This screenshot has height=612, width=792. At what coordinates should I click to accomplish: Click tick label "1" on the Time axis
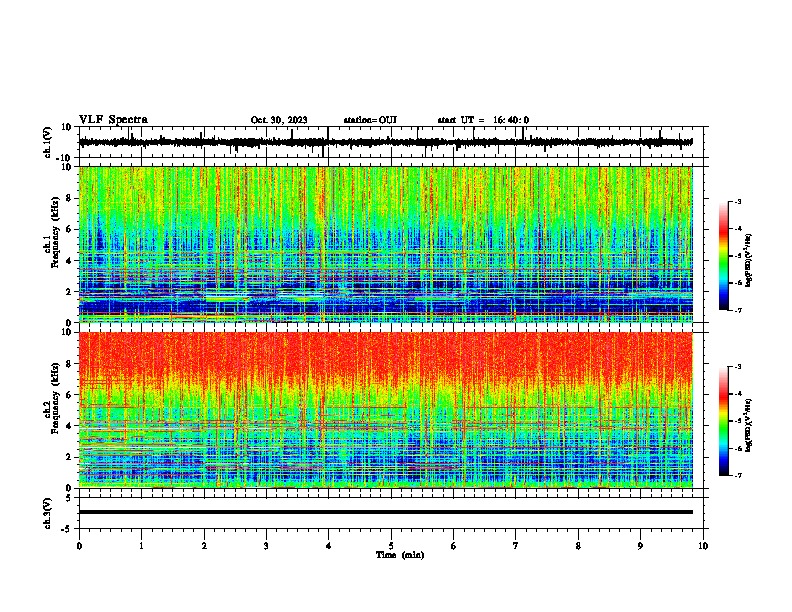pos(141,546)
